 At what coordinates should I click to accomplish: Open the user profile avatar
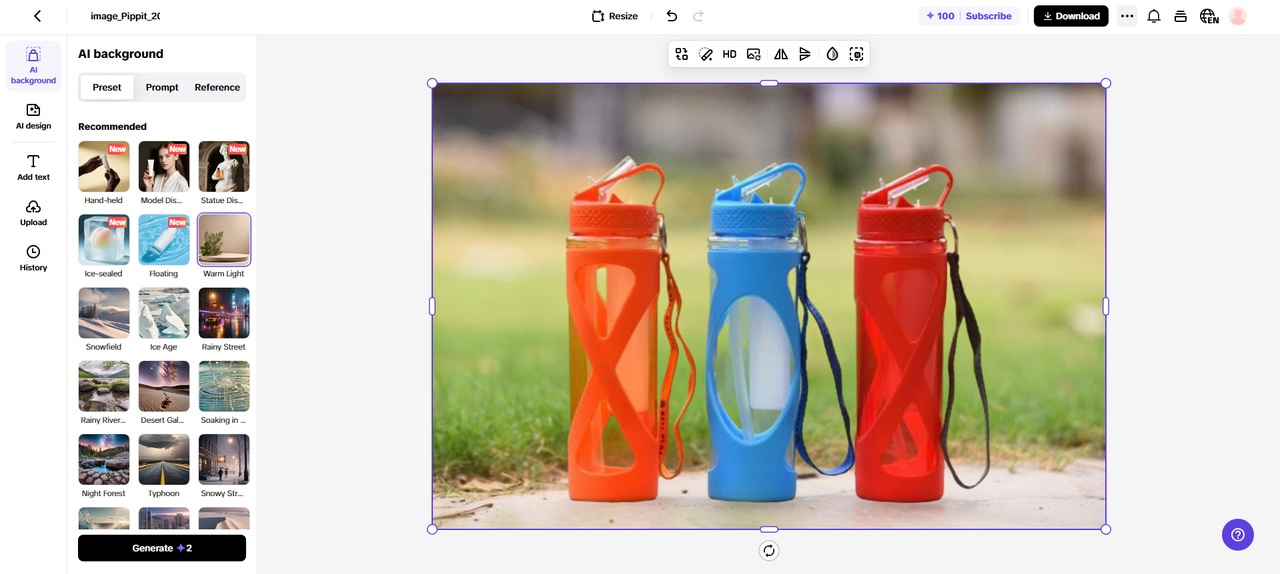(1238, 16)
